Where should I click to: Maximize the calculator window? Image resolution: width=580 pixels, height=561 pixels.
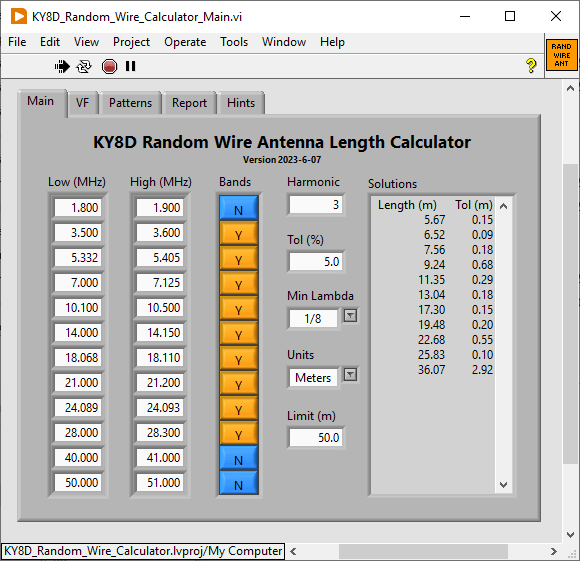tap(510, 16)
